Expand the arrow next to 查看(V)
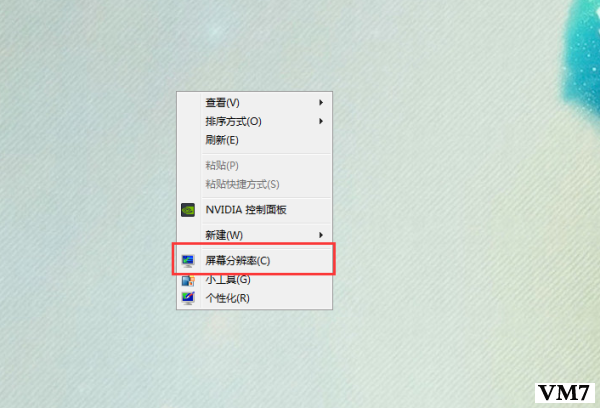 321,103
